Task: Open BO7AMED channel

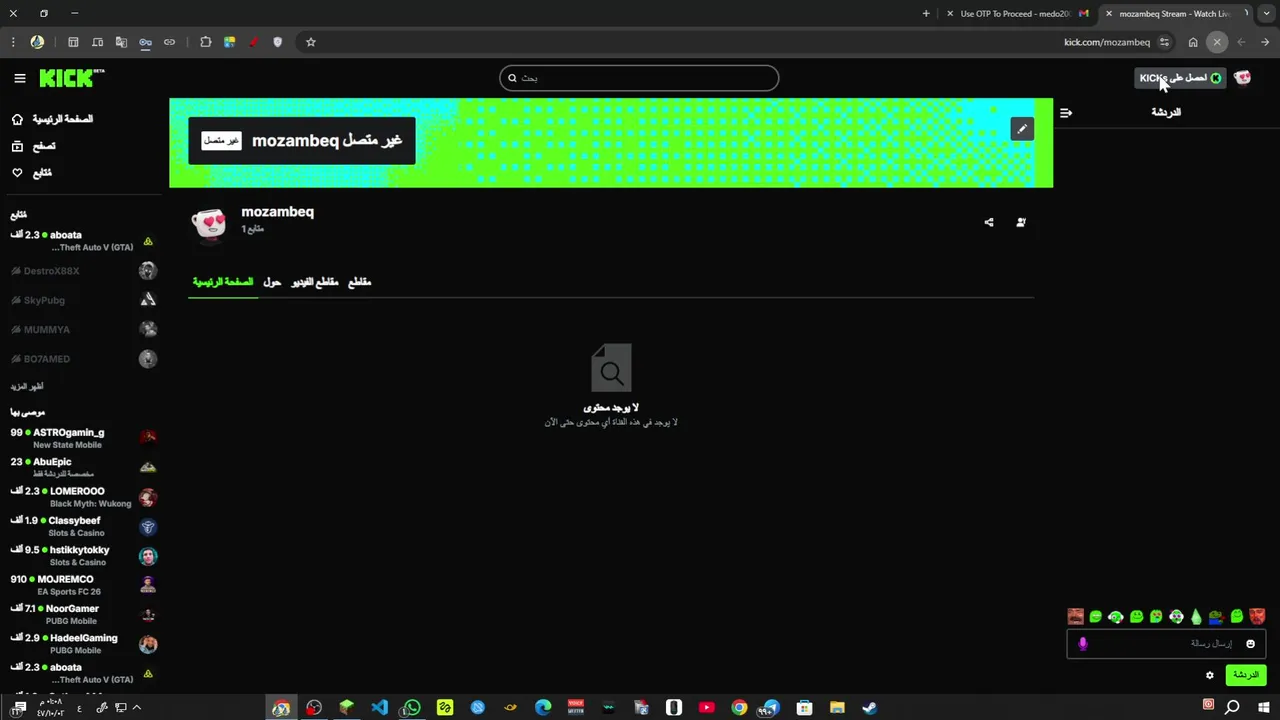Action: click(x=84, y=359)
